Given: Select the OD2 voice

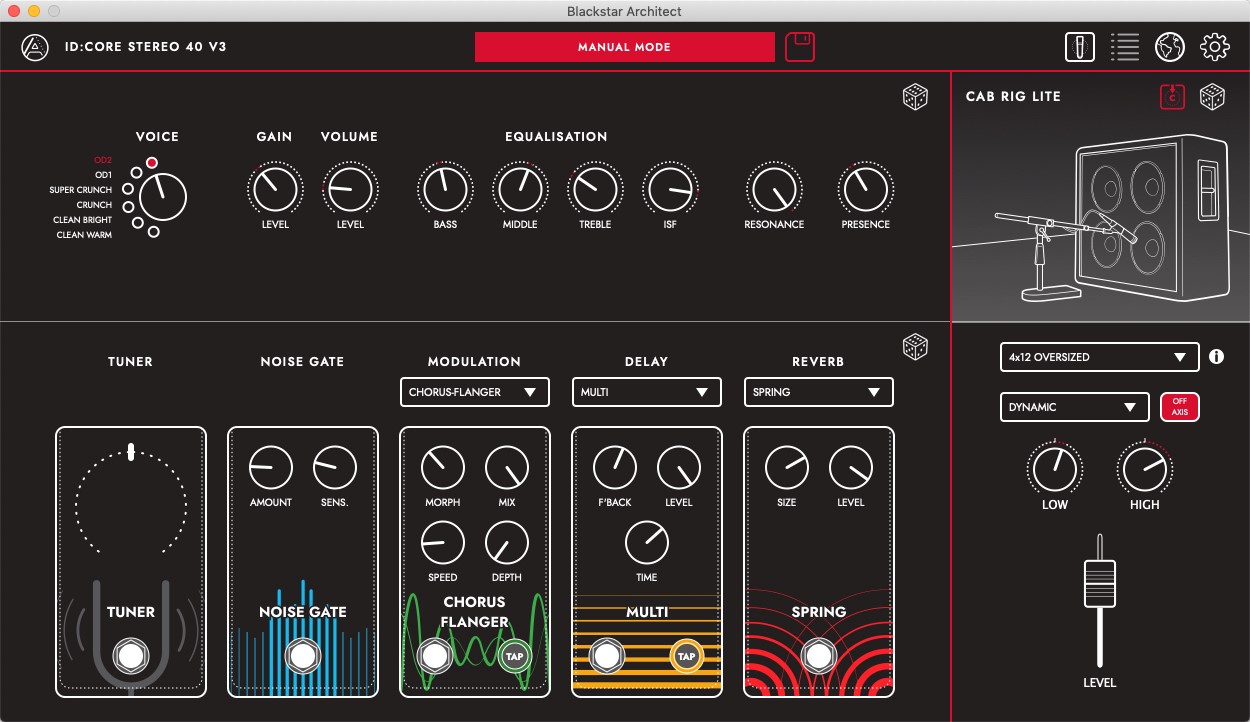Looking at the screenshot, I should point(151,162).
